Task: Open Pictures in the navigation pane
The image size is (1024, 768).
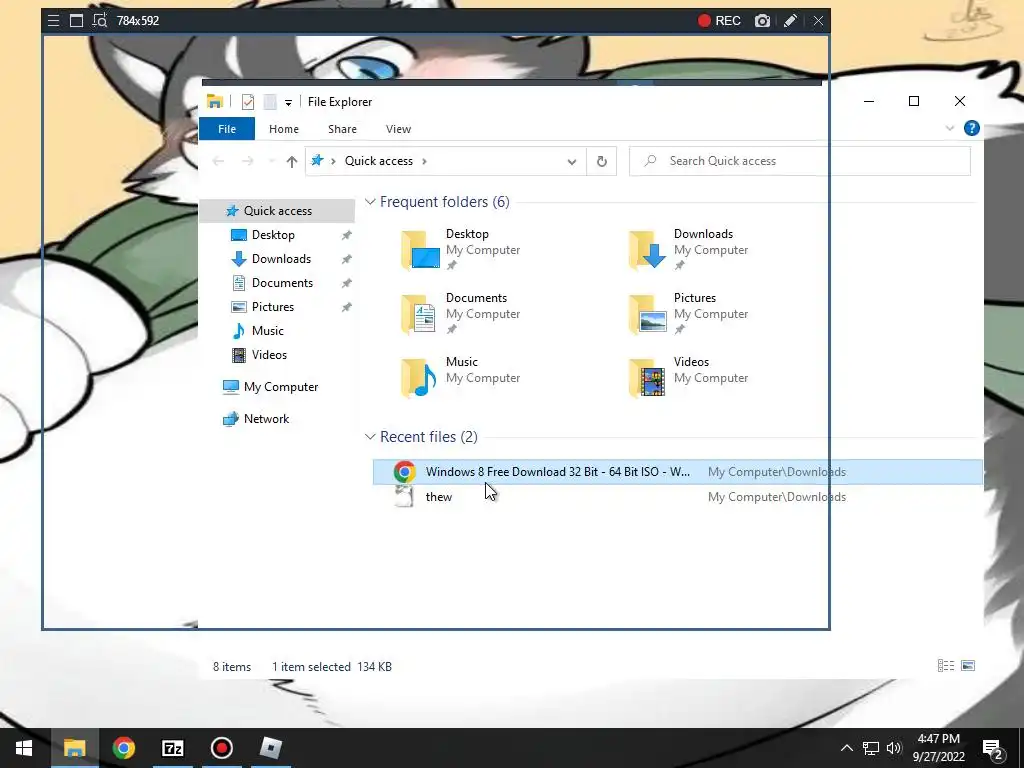Action: 272,307
